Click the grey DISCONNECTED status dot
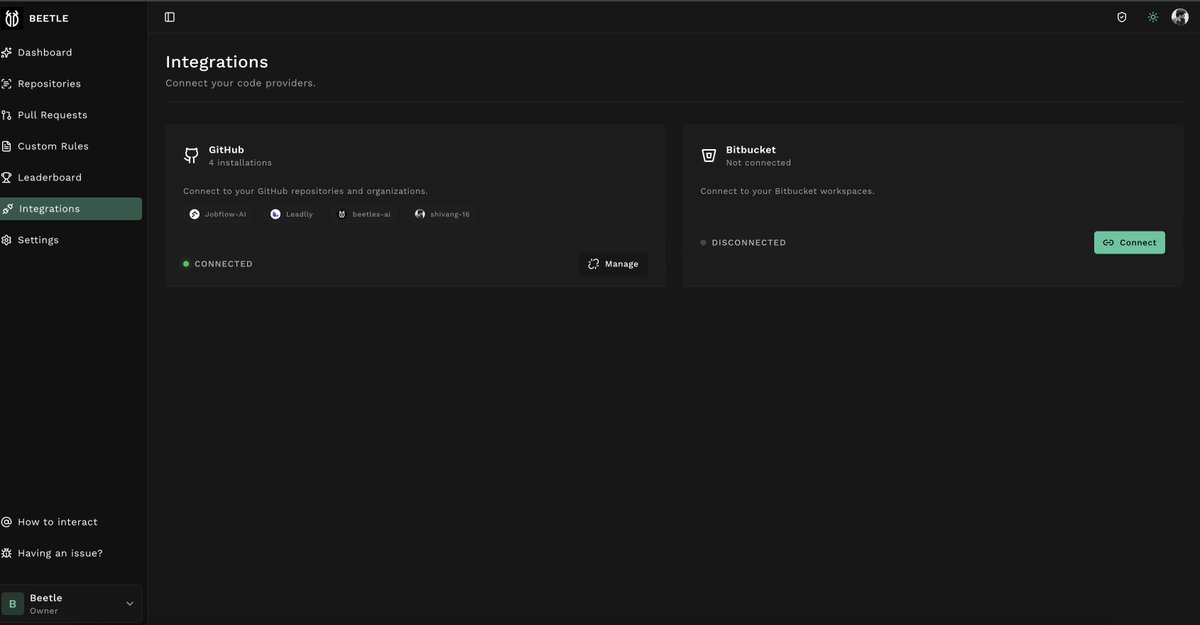1200x625 pixels. [703, 242]
